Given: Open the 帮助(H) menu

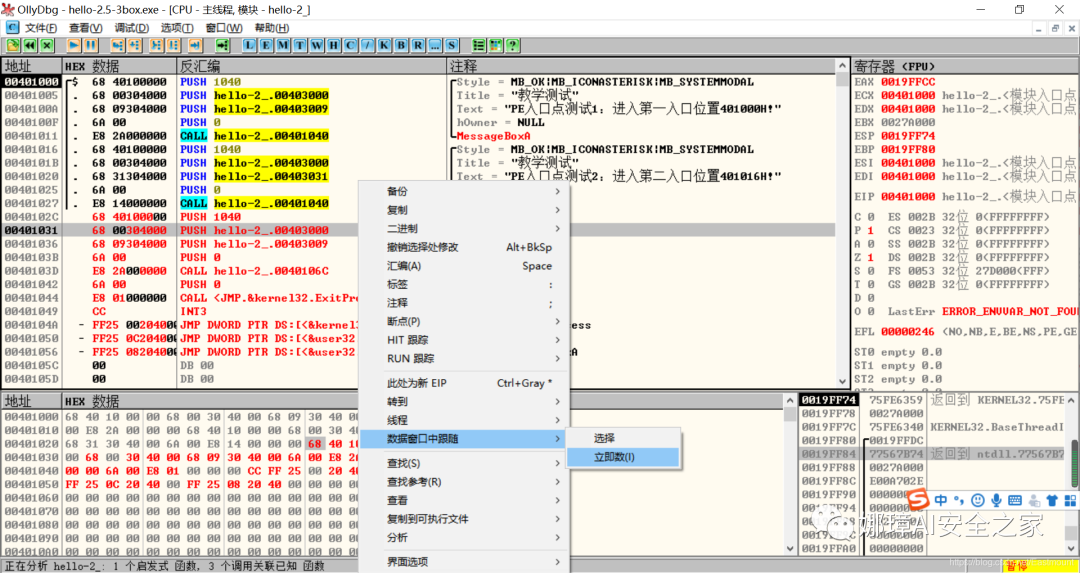Looking at the screenshot, I should pos(271,28).
